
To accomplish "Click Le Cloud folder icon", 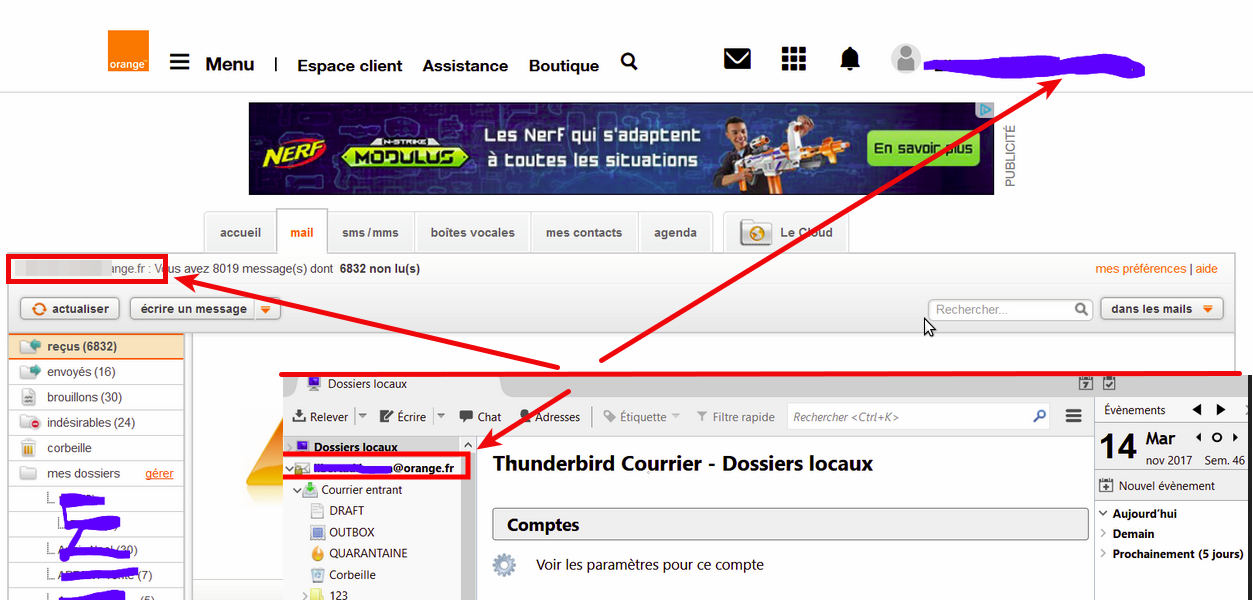I will tap(757, 233).
